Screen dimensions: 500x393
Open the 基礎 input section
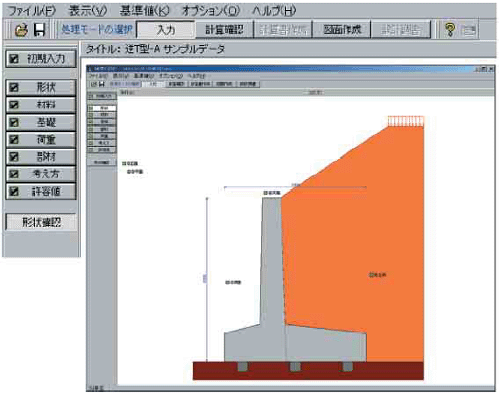coord(41,122)
